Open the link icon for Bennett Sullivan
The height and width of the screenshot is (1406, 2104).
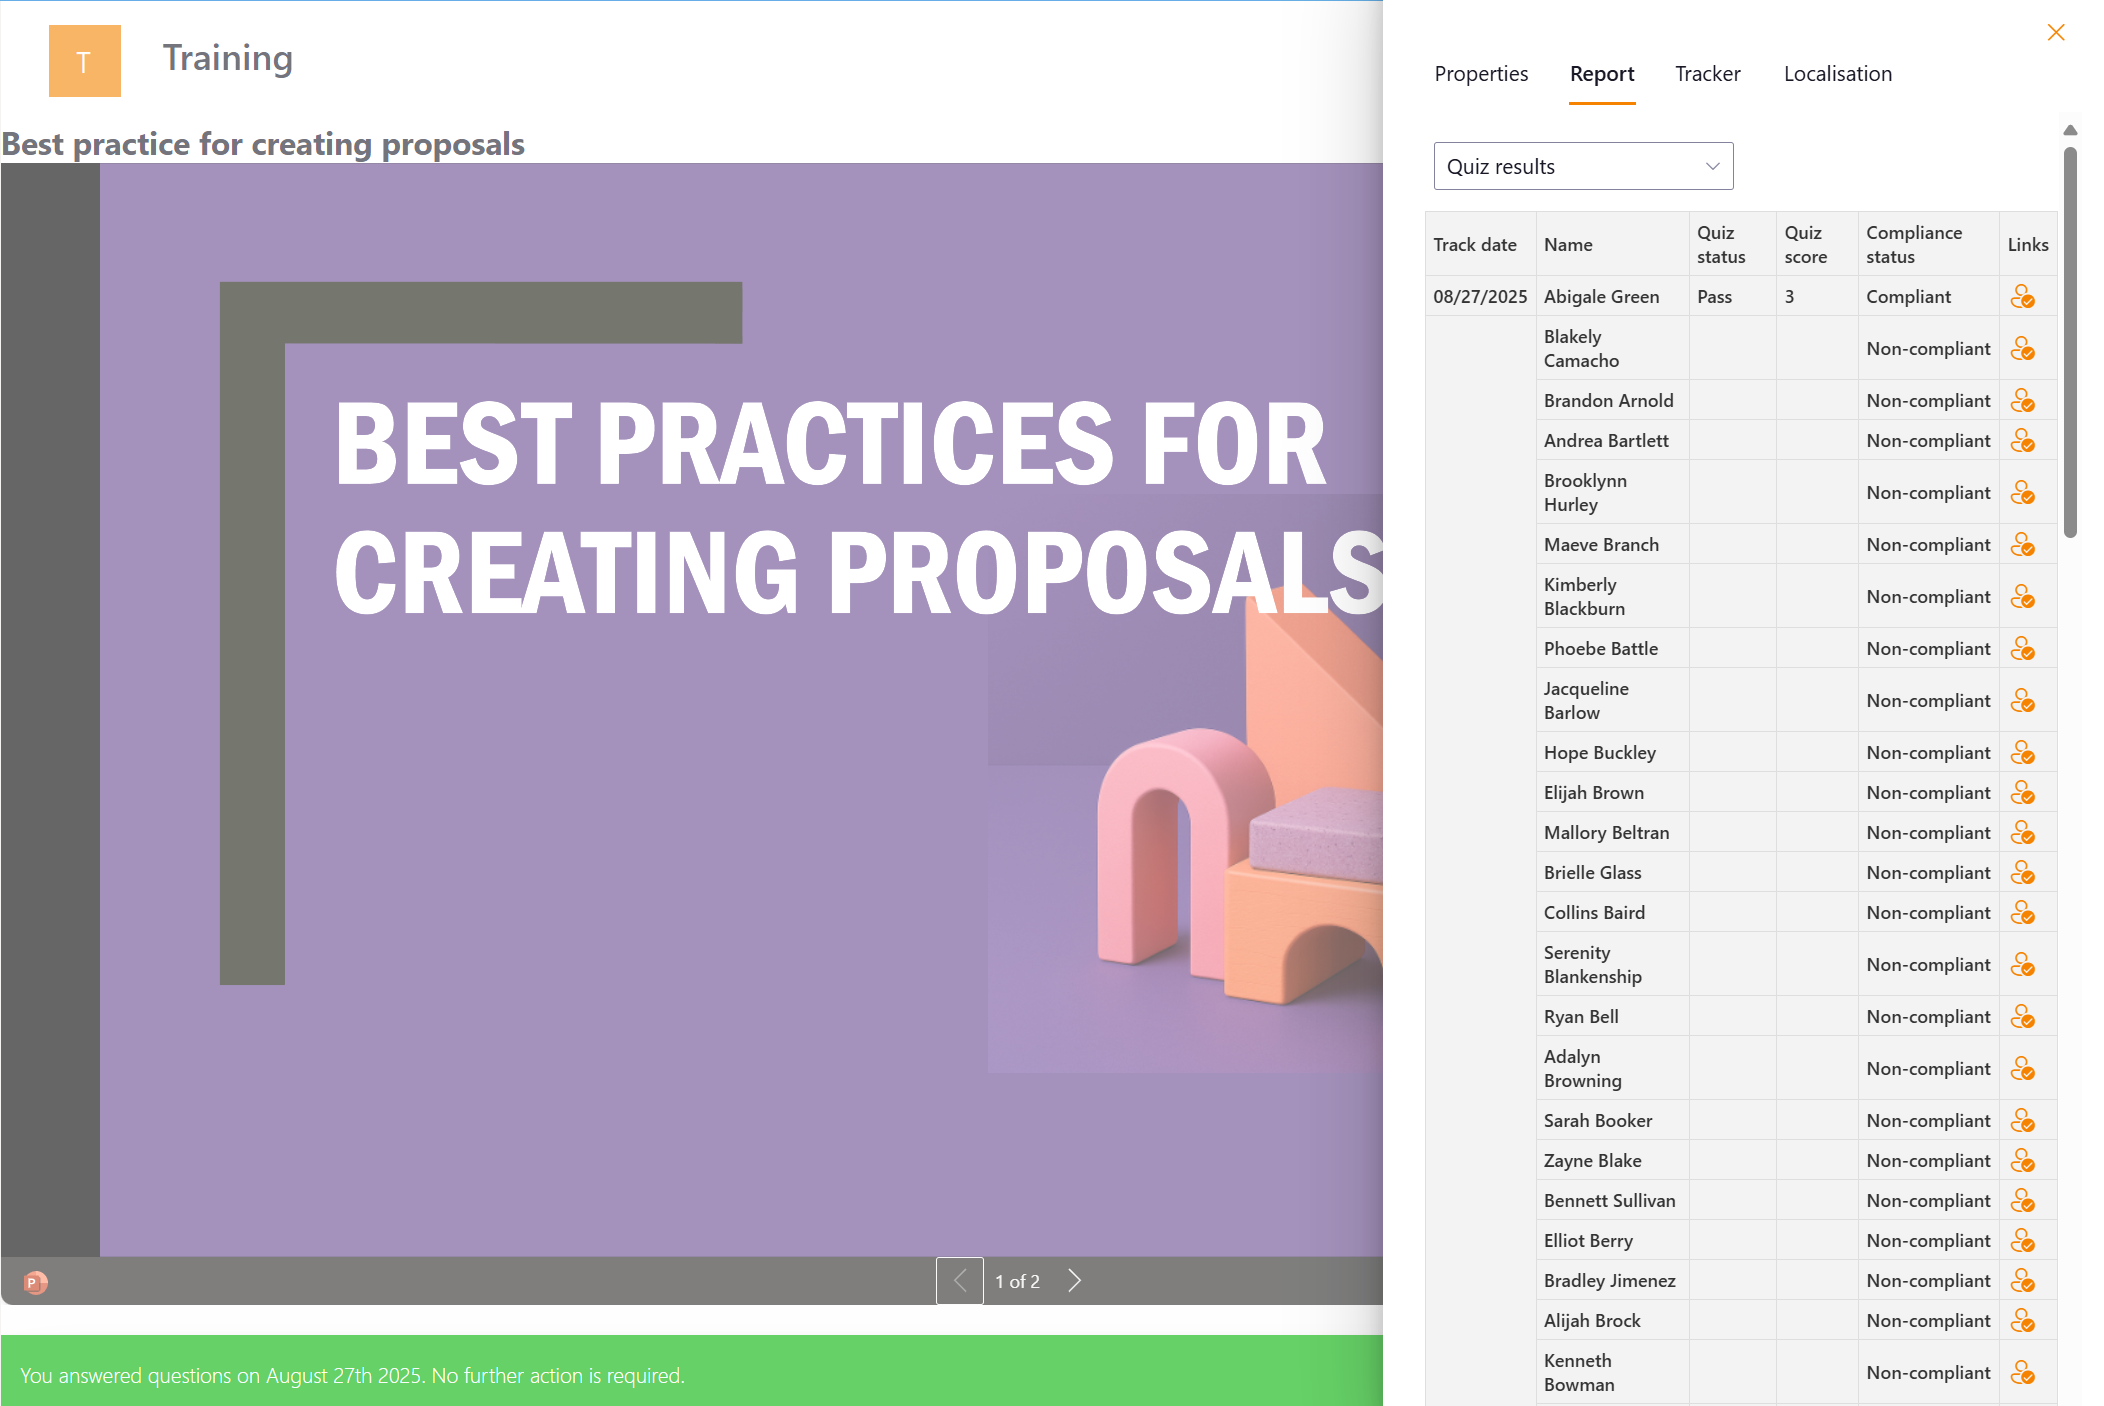point(2022,1201)
